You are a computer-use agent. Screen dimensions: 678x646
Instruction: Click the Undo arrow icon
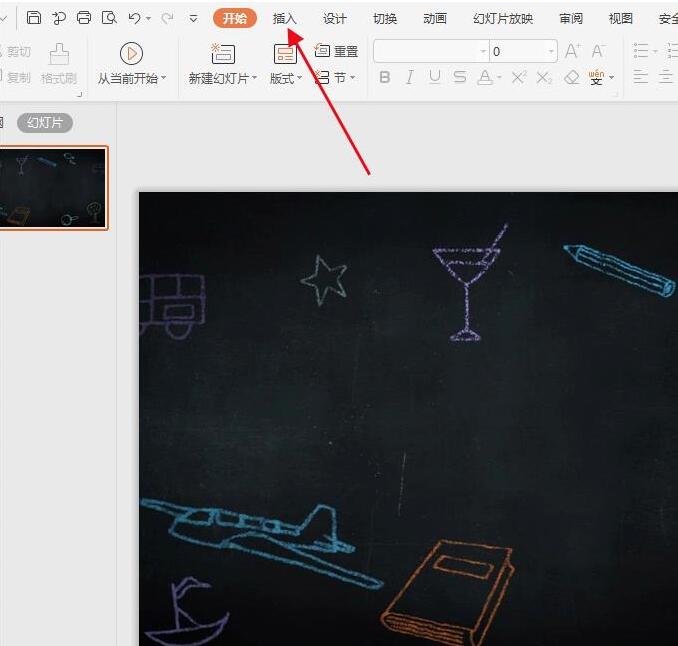(135, 18)
